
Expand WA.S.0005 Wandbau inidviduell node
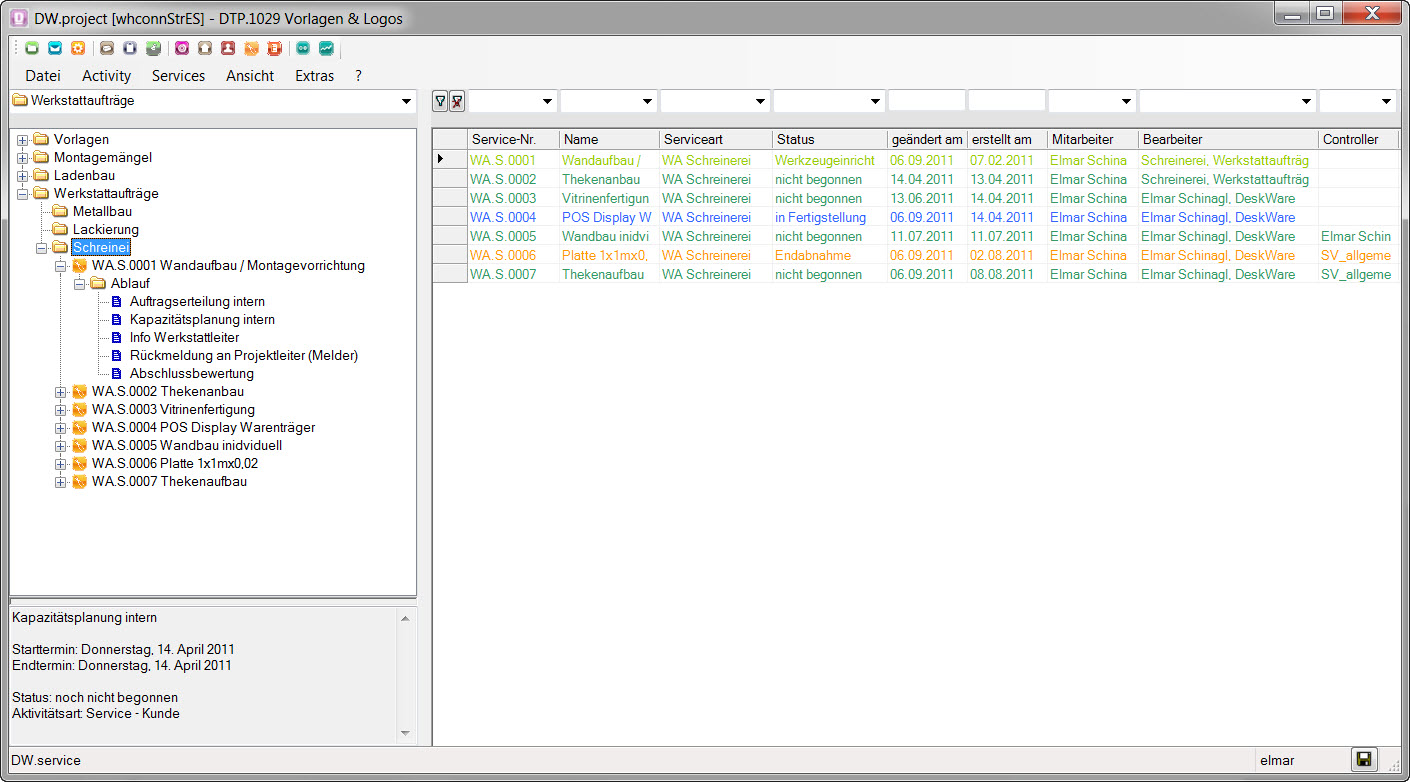pos(61,446)
